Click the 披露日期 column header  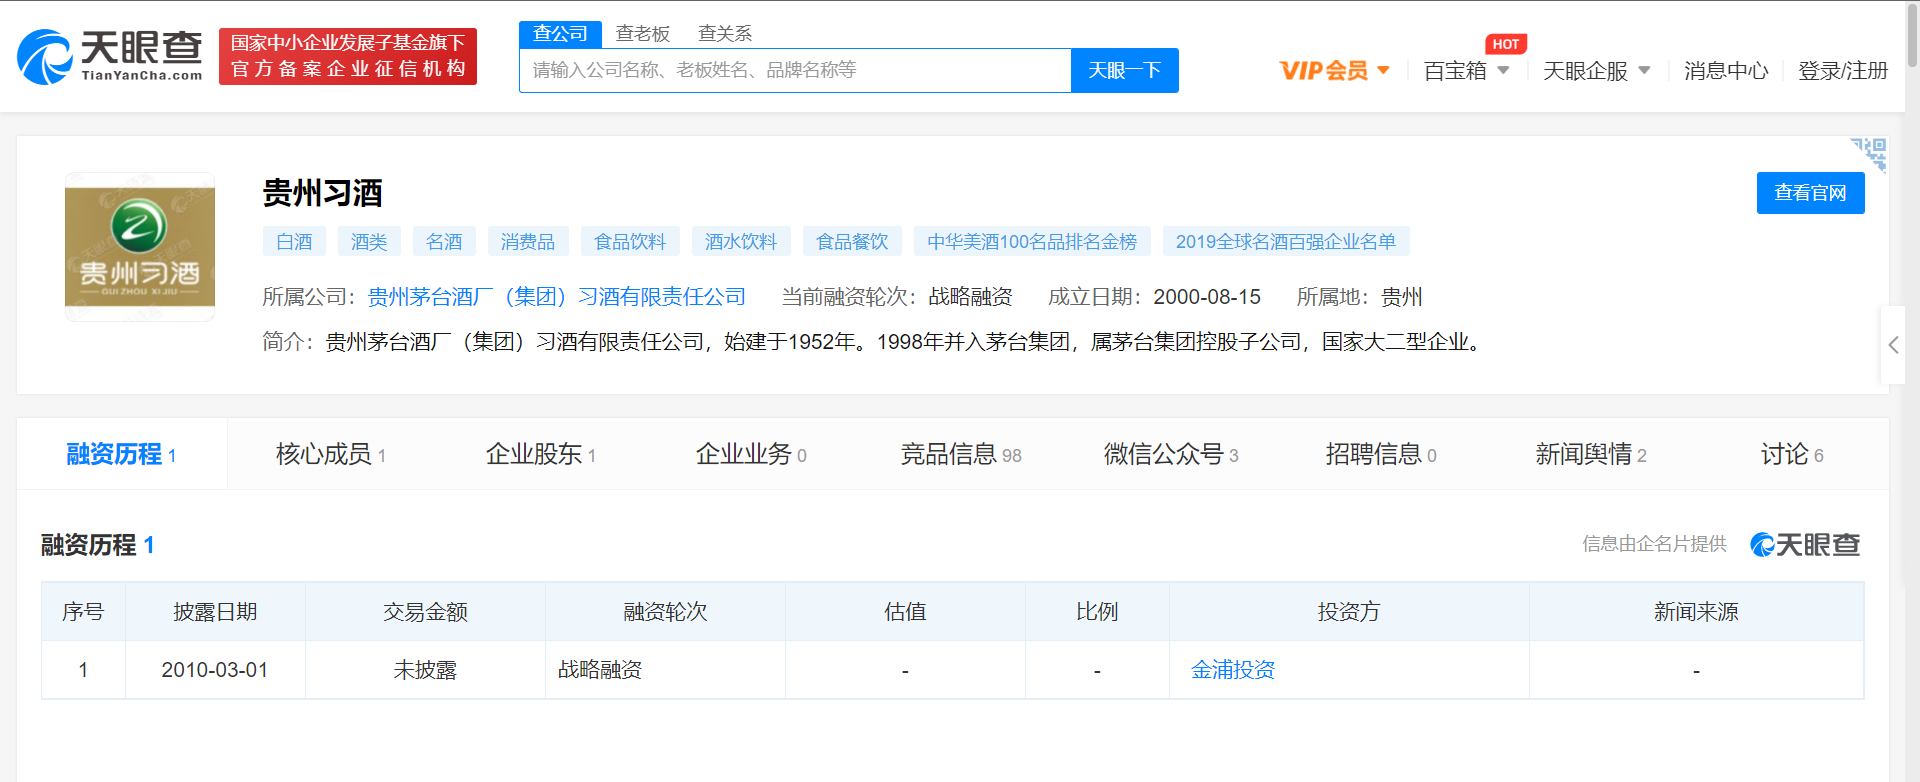(215, 612)
